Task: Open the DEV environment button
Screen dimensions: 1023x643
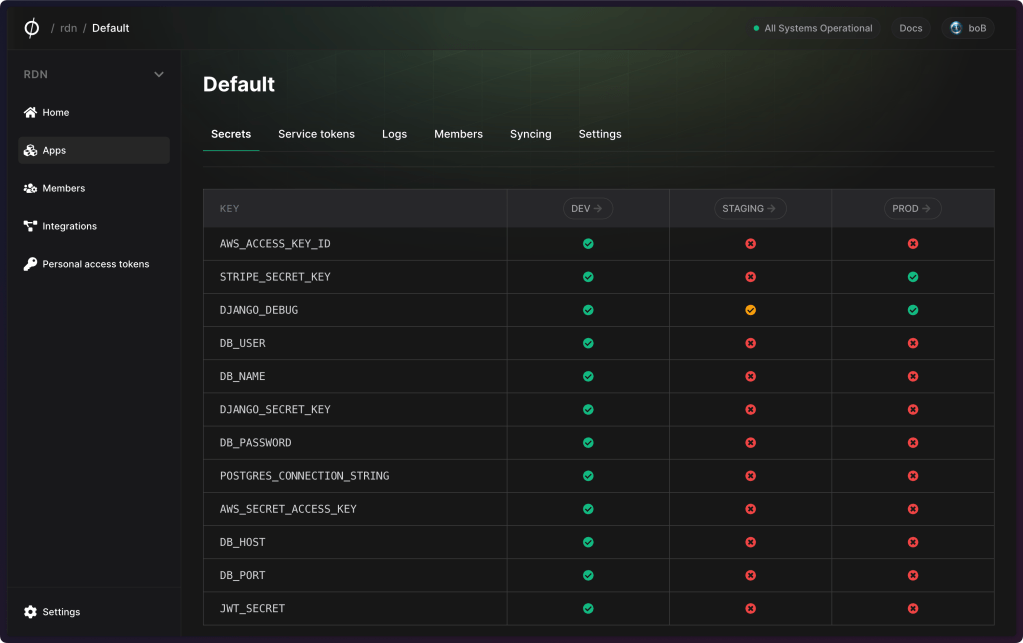Action: click(x=587, y=209)
